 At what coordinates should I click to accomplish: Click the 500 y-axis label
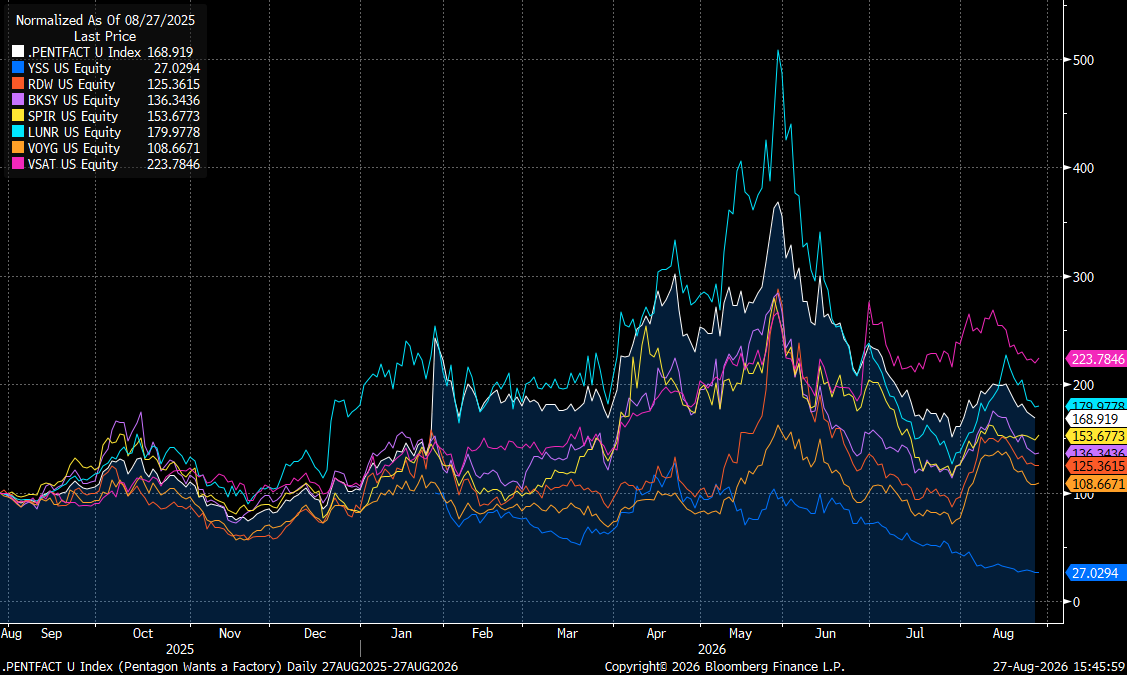pyautogui.click(x=1083, y=60)
